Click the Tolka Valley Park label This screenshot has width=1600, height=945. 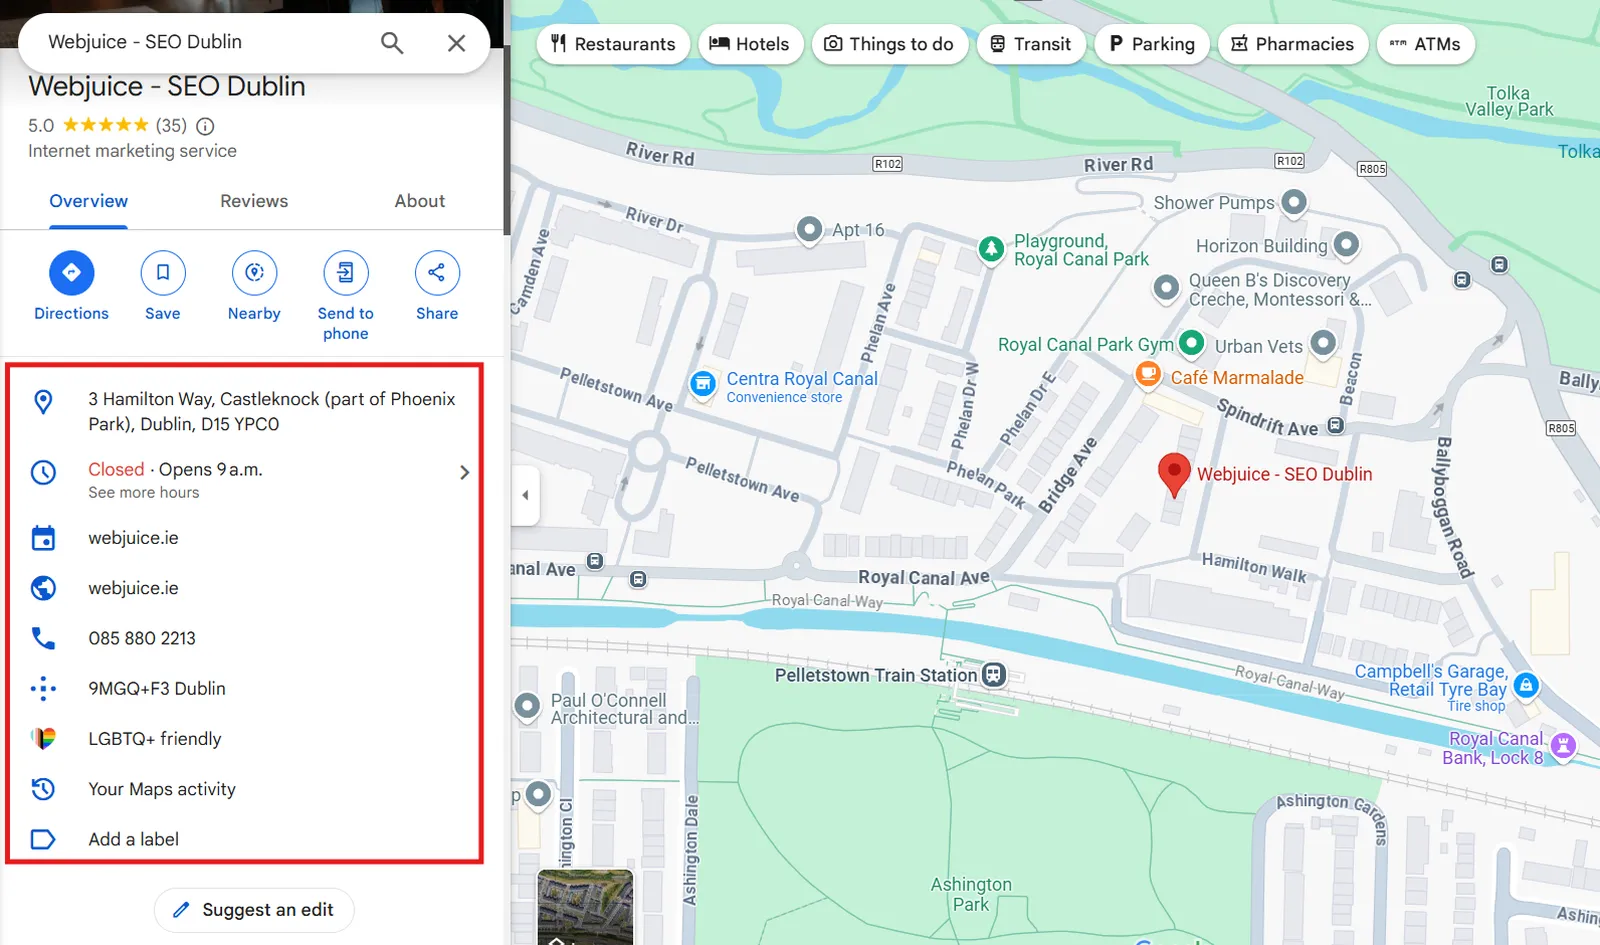point(1509,101)
